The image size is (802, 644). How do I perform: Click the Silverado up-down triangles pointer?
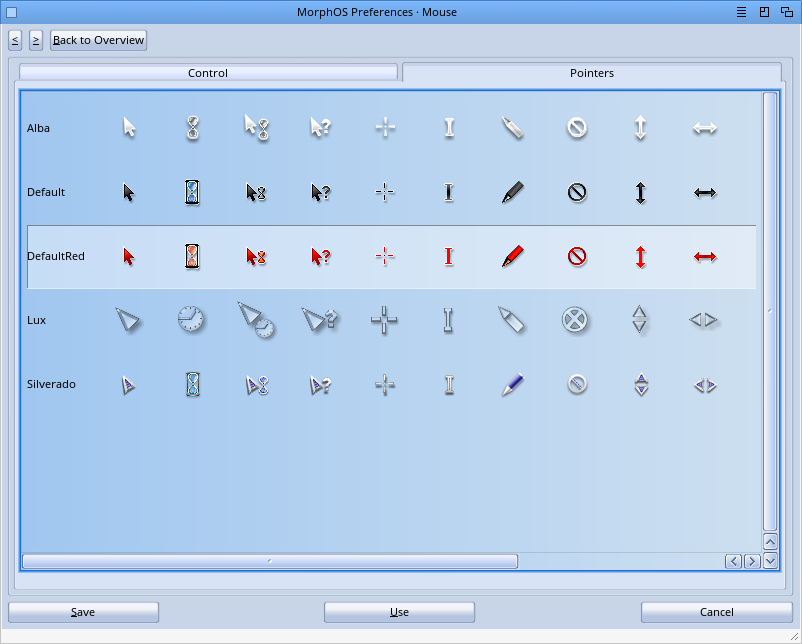[641, 385]
